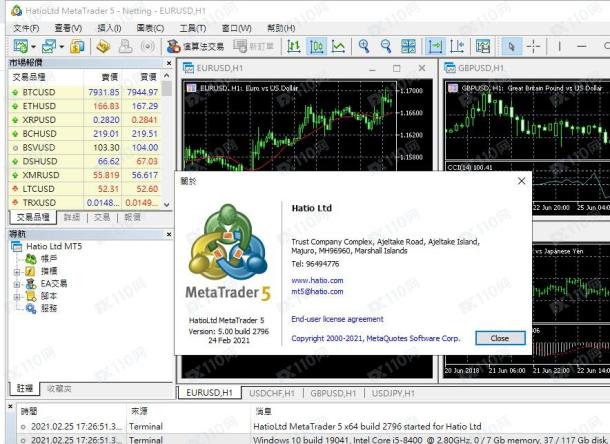
Task: Switch to bar chart mode
Action: (294, 46)
